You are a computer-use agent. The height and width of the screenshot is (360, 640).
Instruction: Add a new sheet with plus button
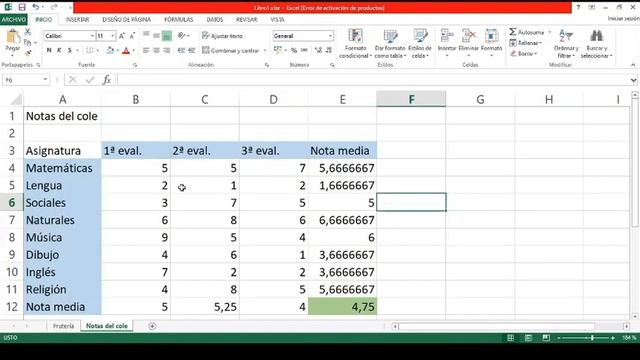152,326
